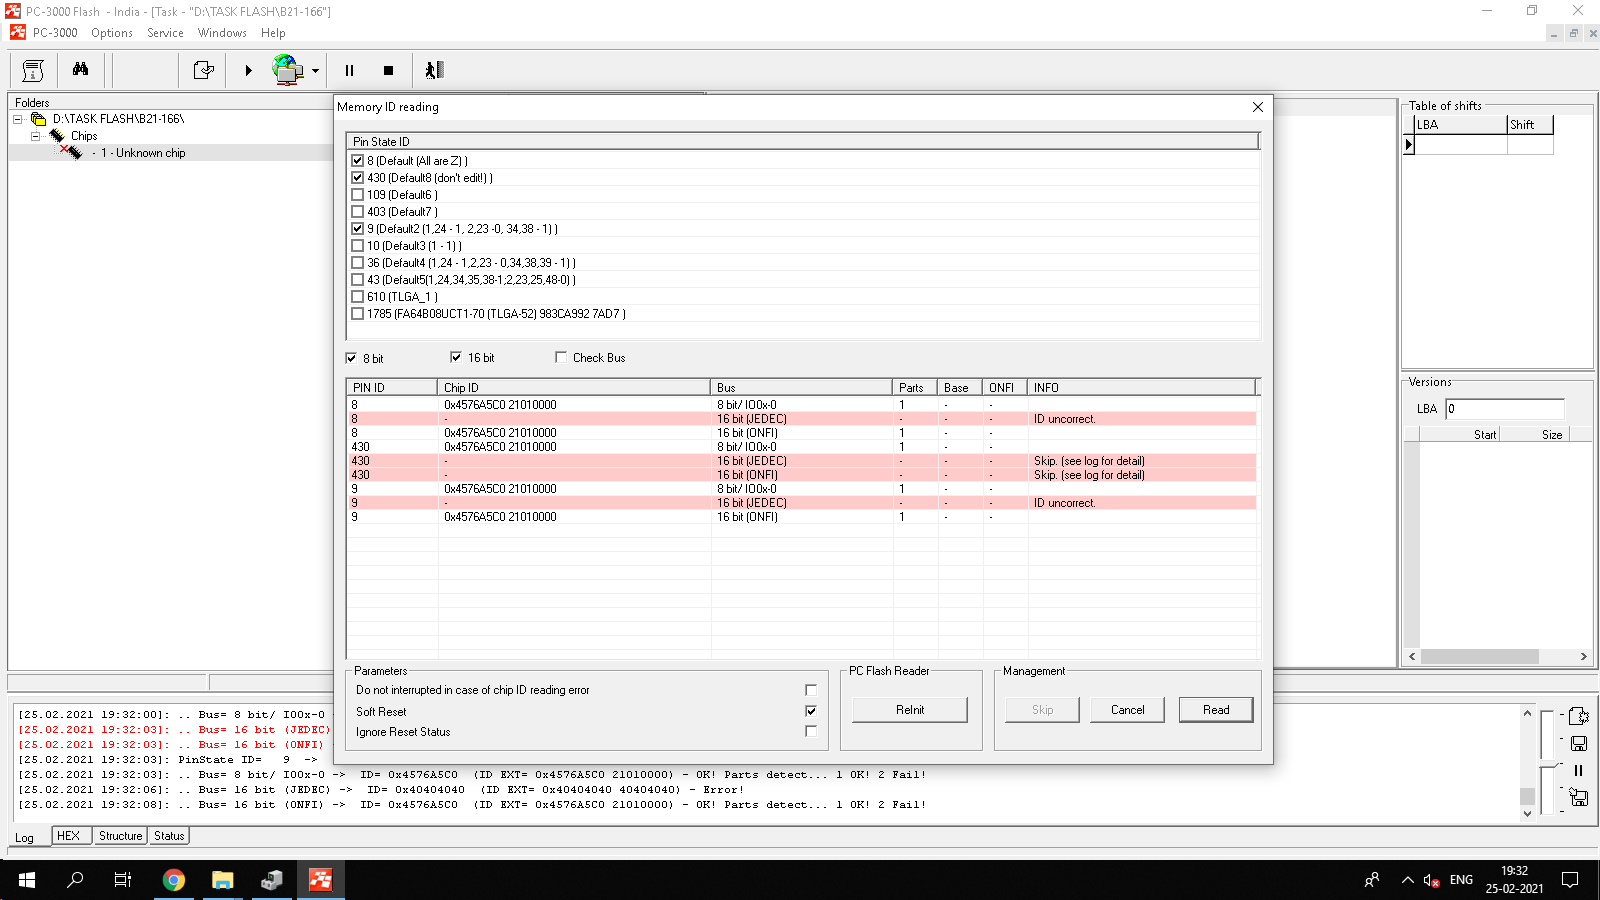The height and width of the screenshot is (900, 1600).
Task: Open Windows Start menu
Action: pos(27,880)
